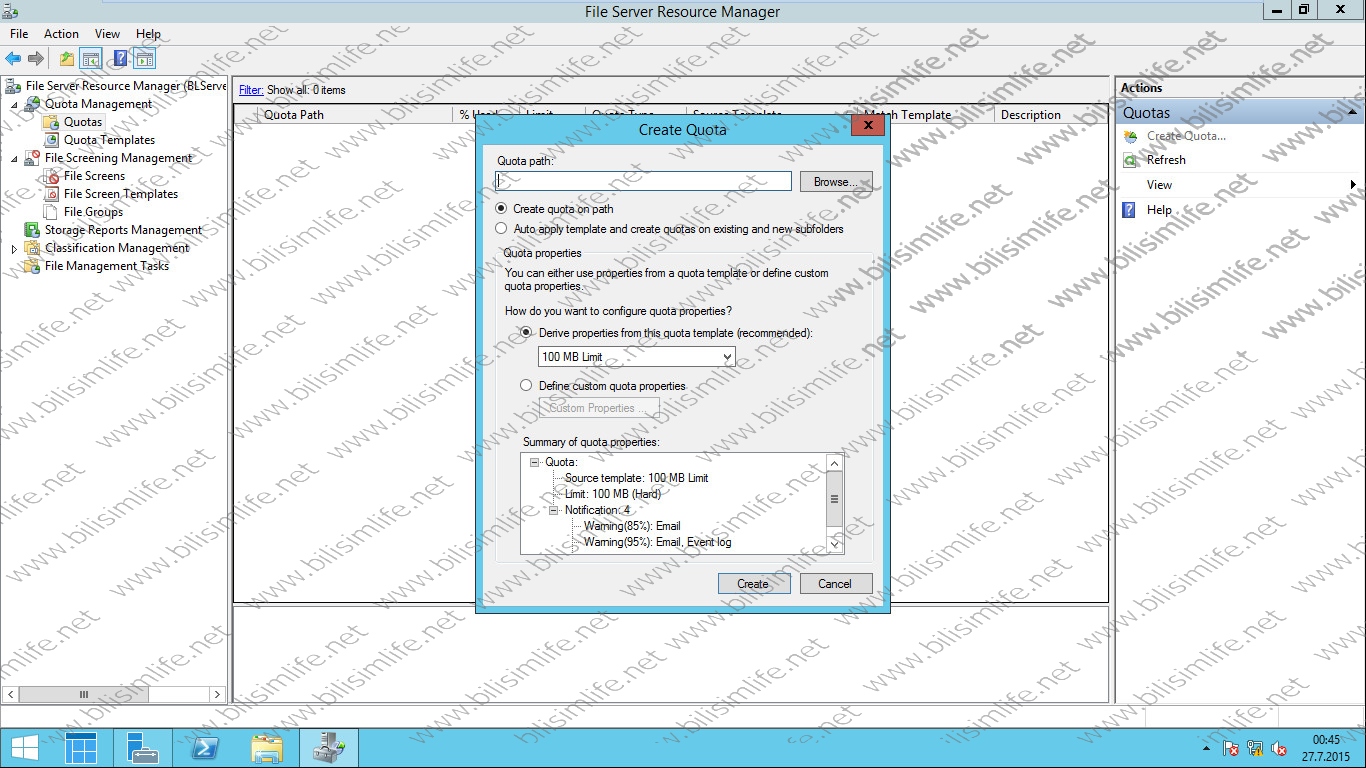Click the Filter link above quota list

pos(251,90)
